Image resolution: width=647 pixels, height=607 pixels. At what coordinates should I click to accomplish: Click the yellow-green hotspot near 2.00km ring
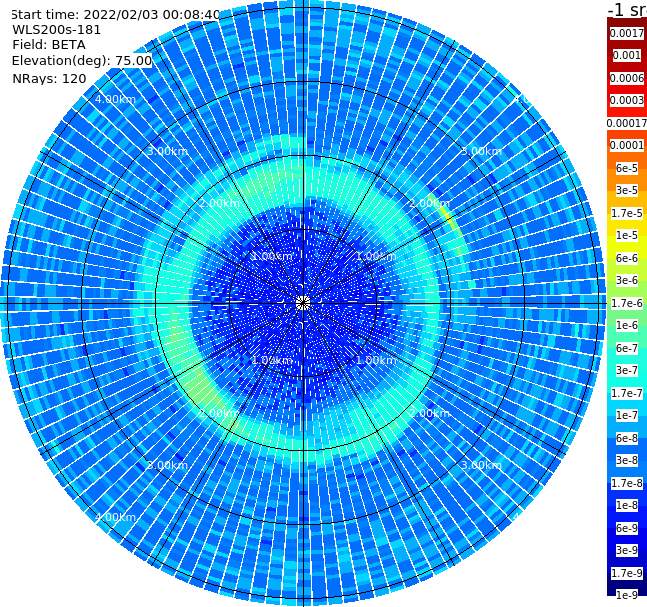click(449, 218)
